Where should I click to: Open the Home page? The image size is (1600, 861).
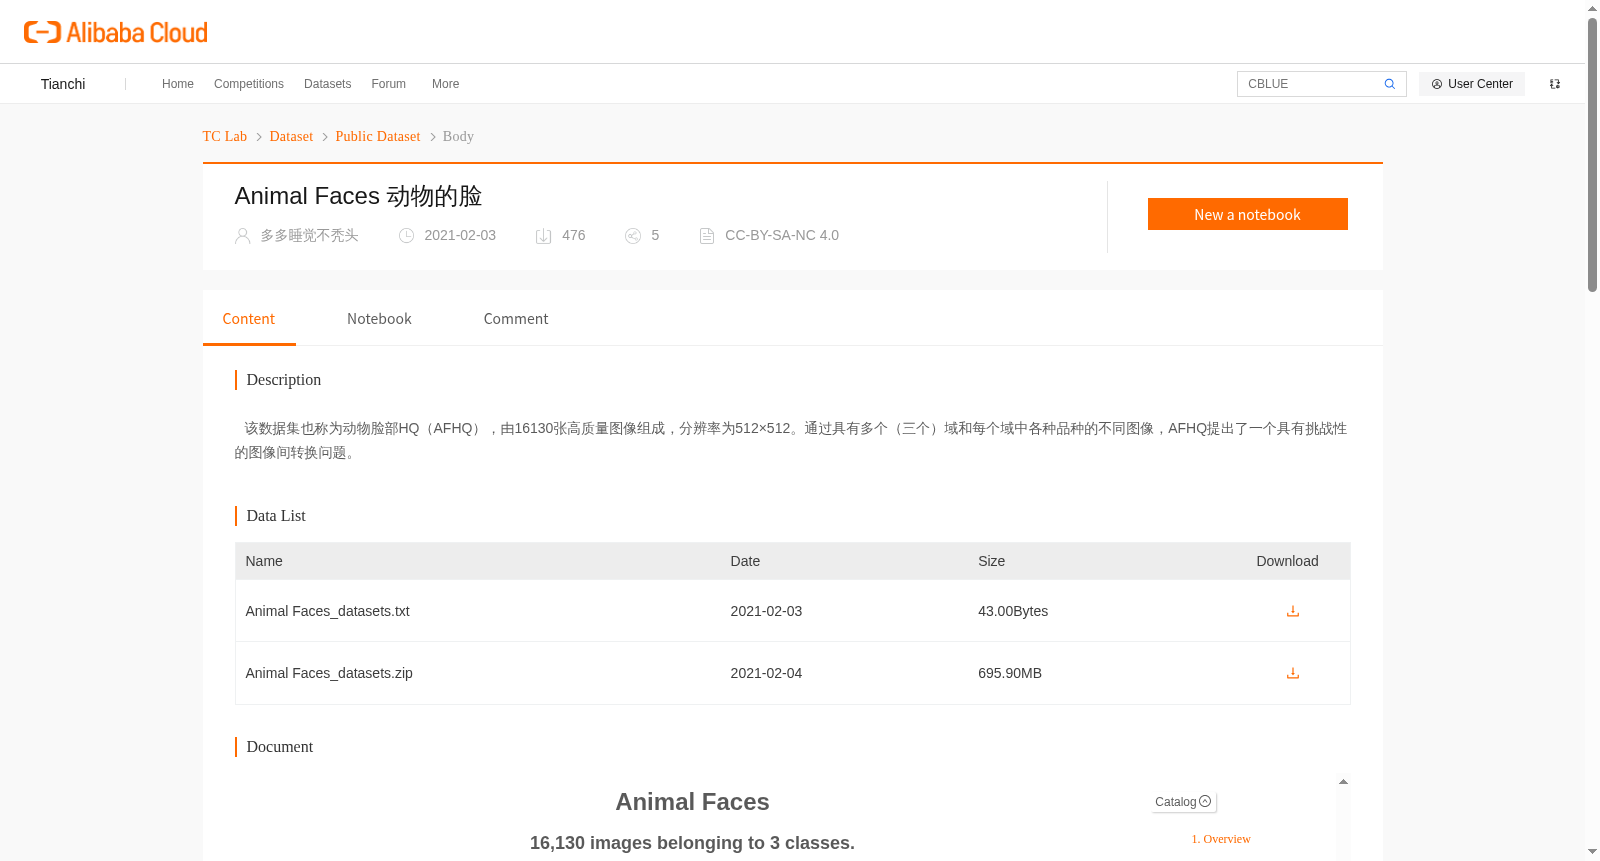pyautogui.click(x=178, y=84)
